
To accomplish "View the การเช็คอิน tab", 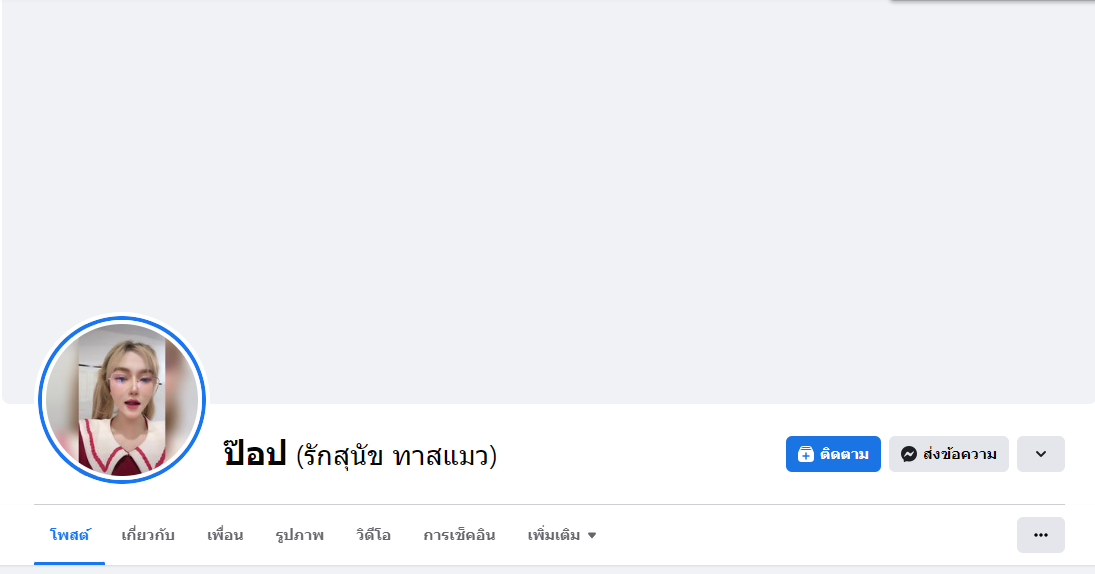I will click(x=459, y=535).
